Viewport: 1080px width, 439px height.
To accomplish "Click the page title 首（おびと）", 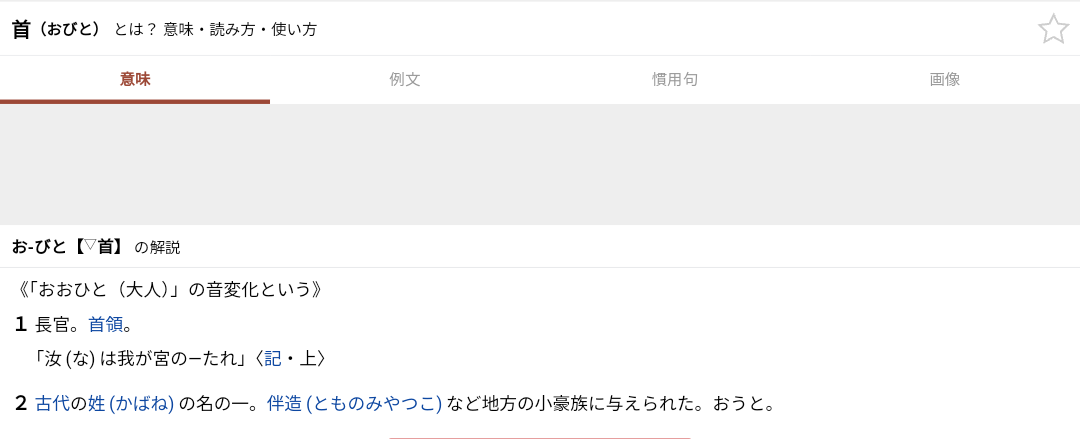I will [57, 29].
